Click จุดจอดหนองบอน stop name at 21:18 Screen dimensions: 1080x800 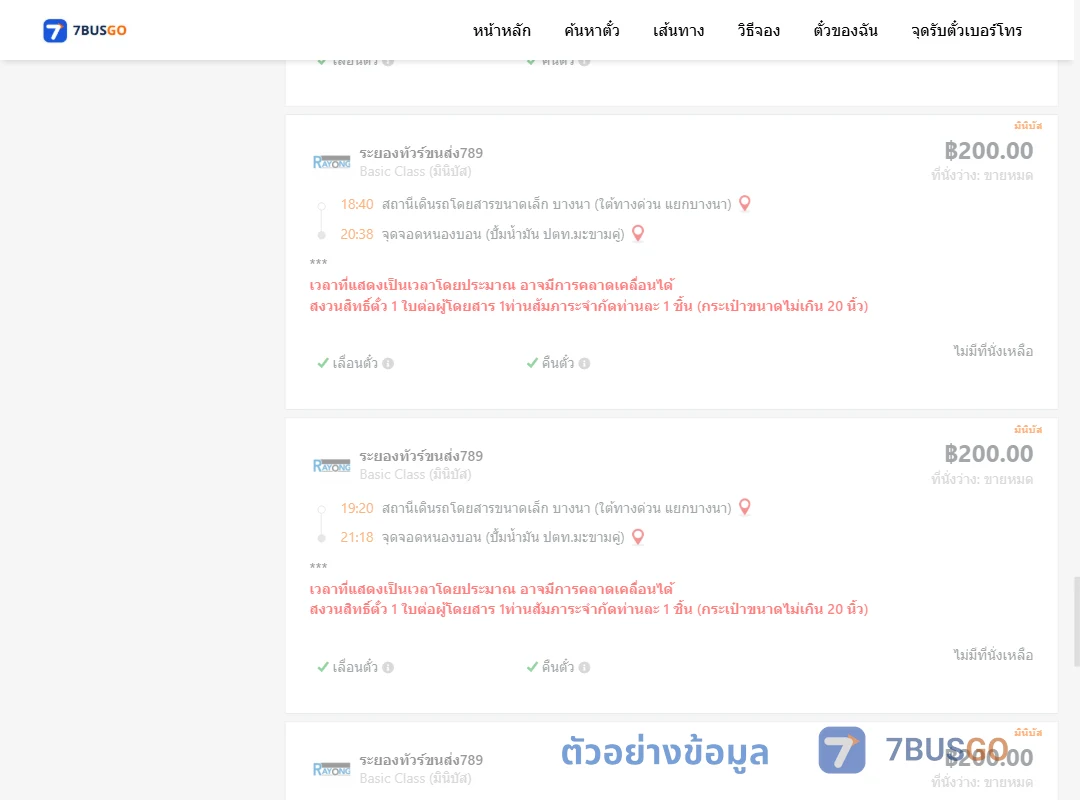click(x=503, y=537)
